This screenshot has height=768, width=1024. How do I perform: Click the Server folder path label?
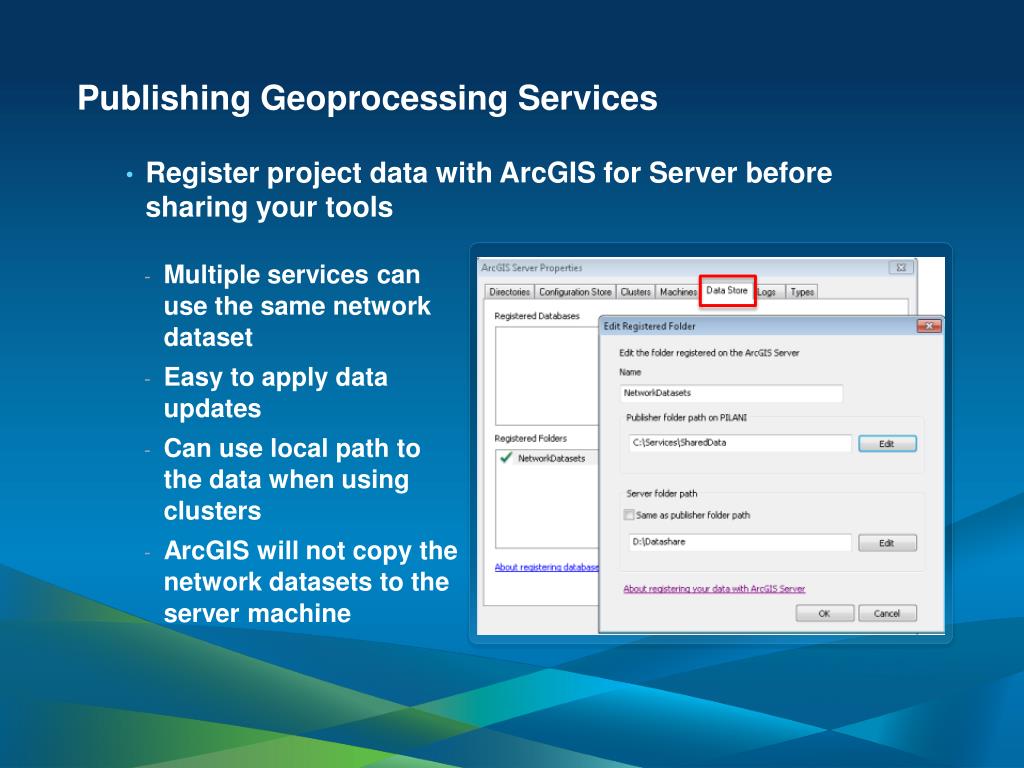(x=662, y=494)
